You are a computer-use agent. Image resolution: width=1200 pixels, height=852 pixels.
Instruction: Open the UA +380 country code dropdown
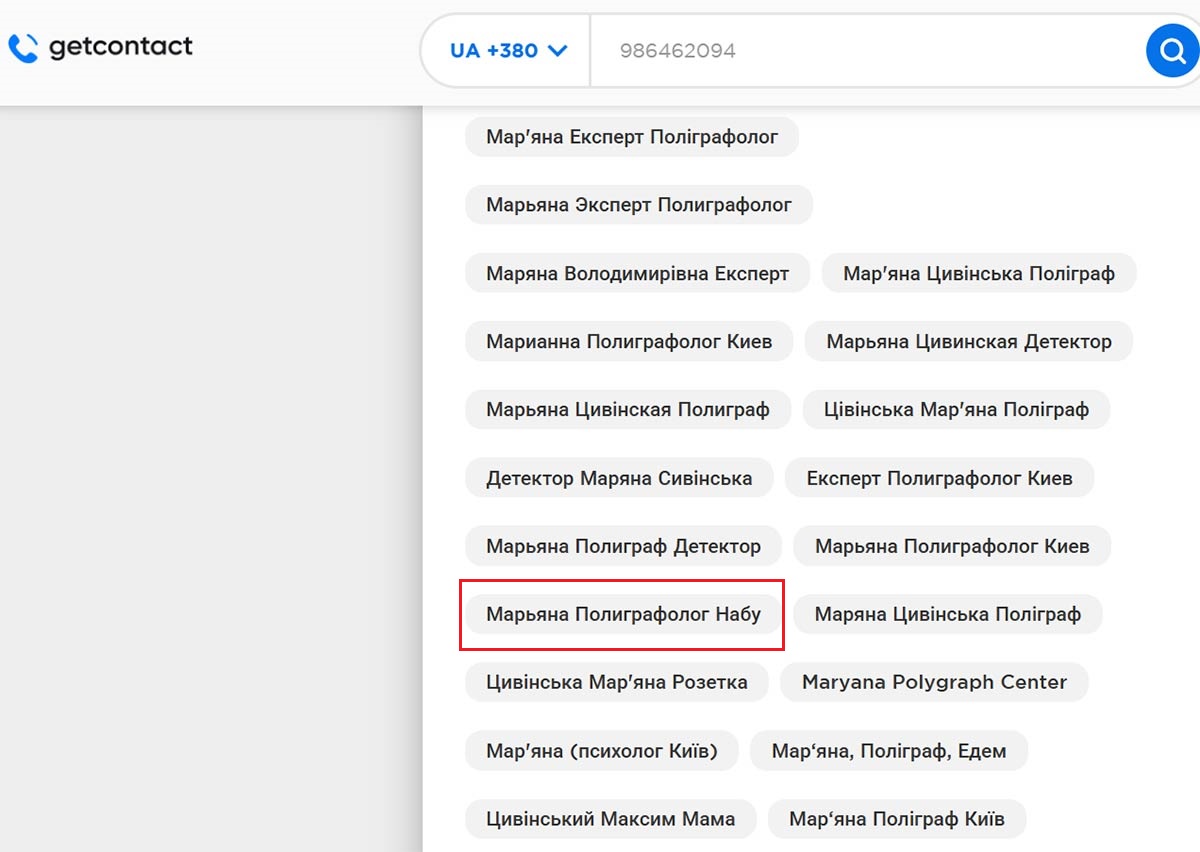pos(508,50)
